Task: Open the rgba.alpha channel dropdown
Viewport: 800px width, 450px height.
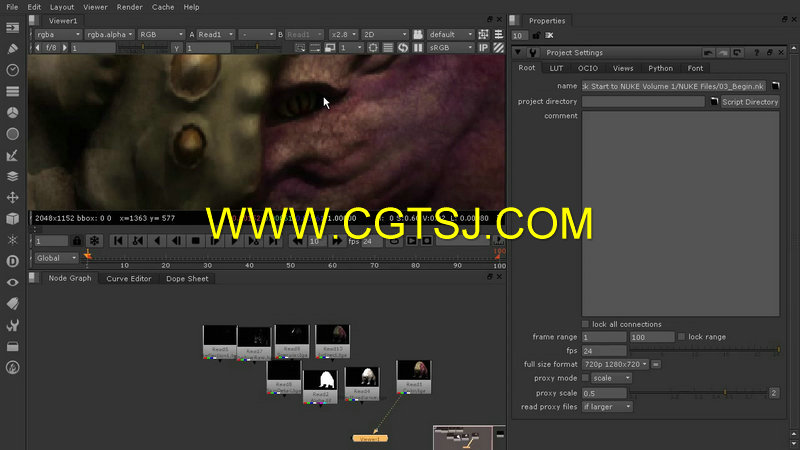Action: 109,34
